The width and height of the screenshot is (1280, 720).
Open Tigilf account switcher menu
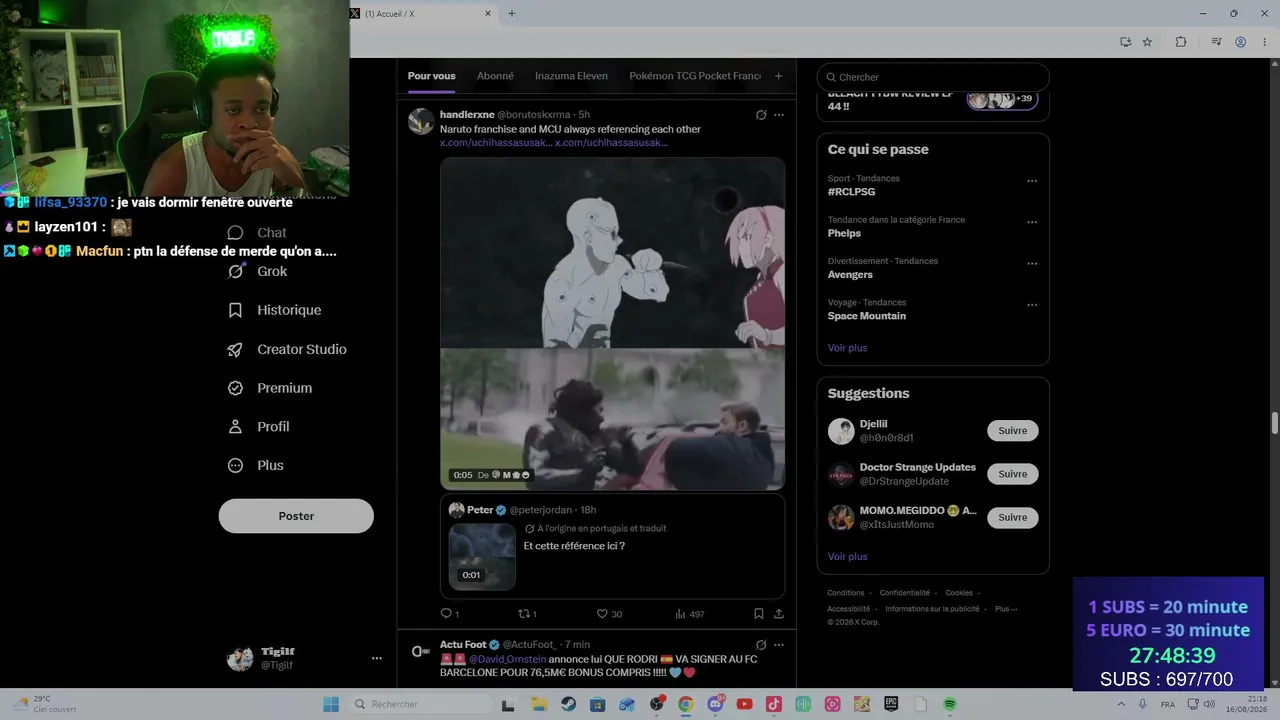[304, 658]
